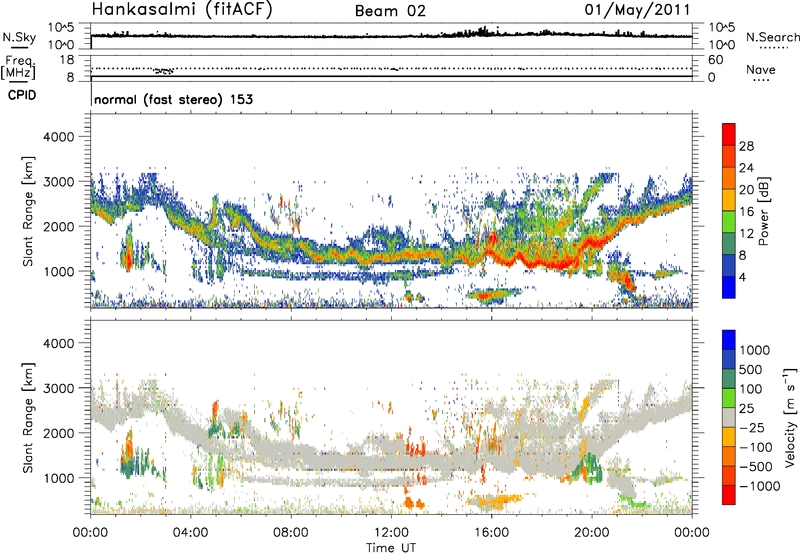The image size is (800, 554).
Task: Click the 'Time UT' axis label
Action: [x=391, y=548]
